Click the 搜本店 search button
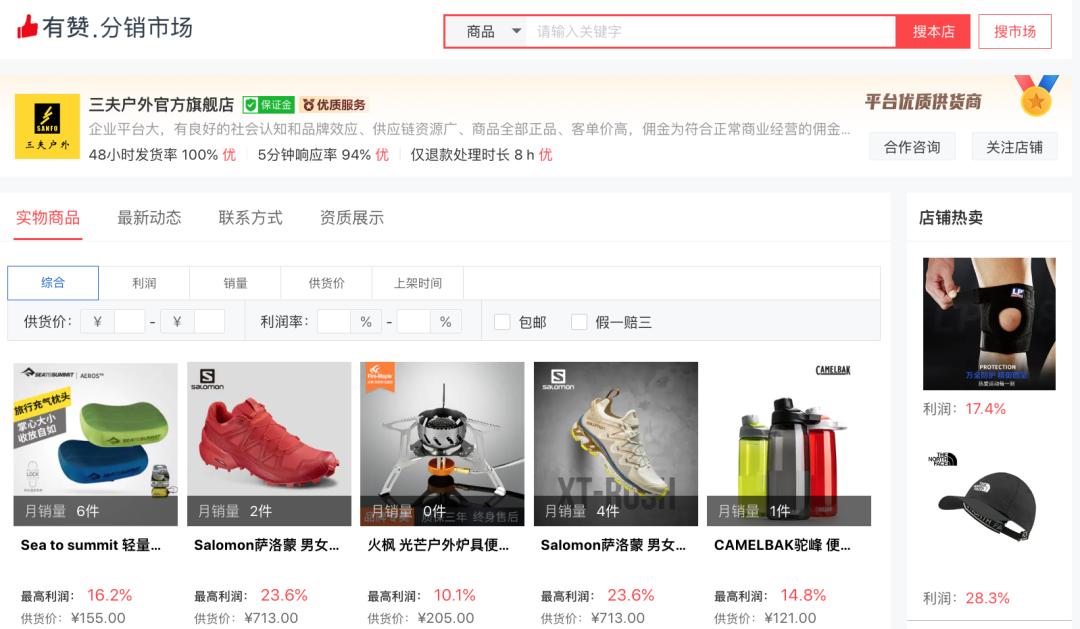The image size is (1080, 629). point(933,31)
